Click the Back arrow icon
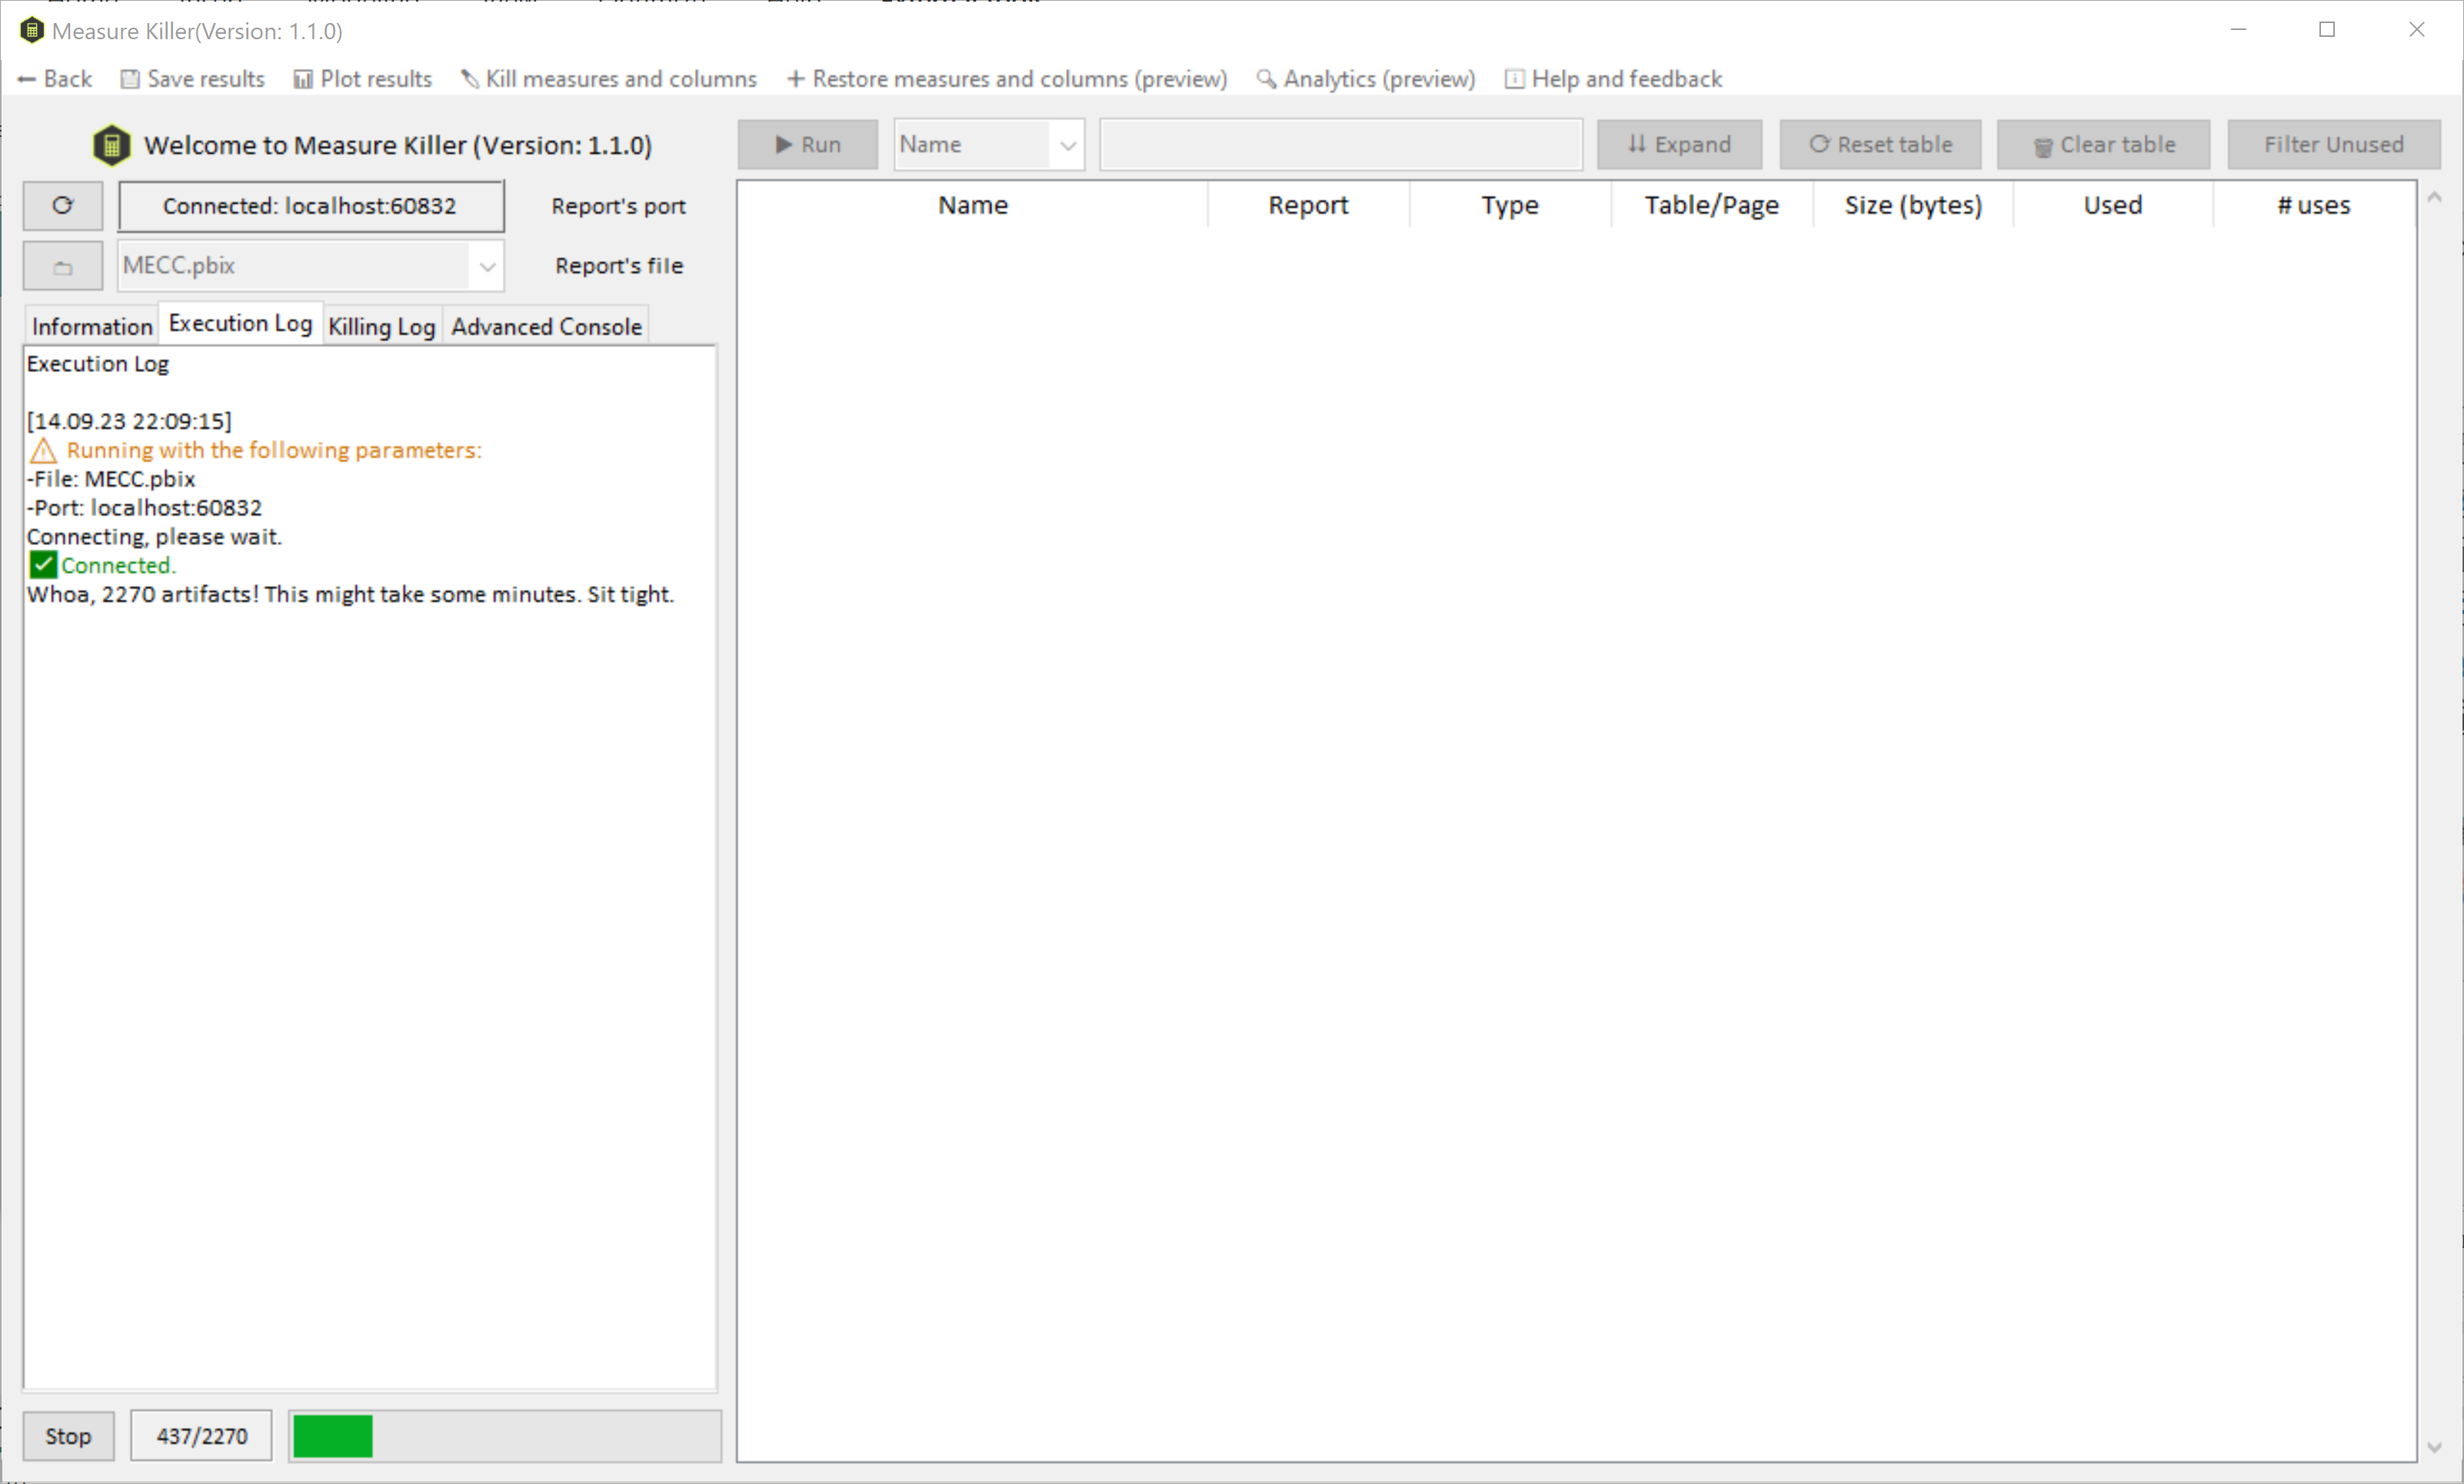The height and width of the screenshot is (1484, 2464). tap(25, 78)
